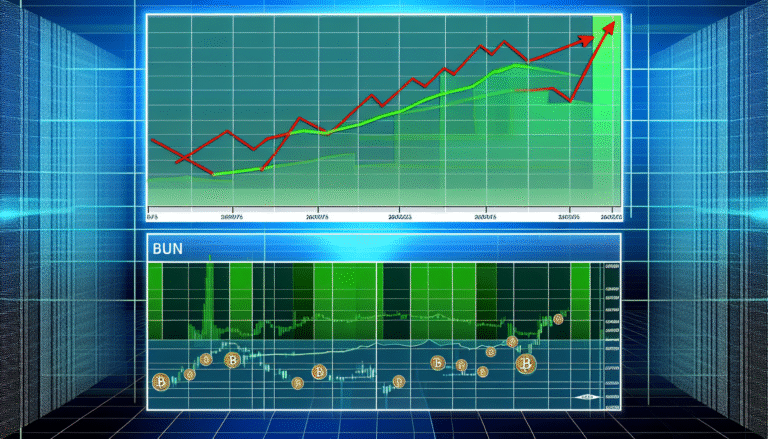Click the rightmost x-axis date label

(x=610, y=216)
